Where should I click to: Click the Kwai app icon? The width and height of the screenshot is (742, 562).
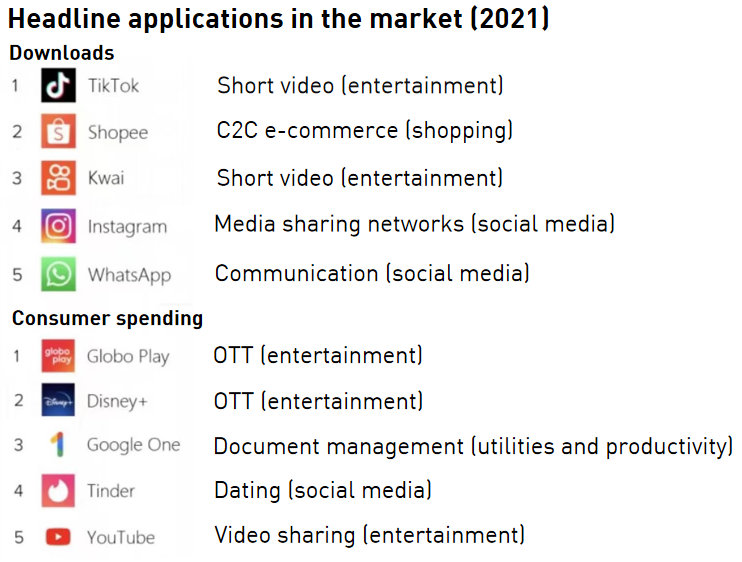tap(58, 178)
